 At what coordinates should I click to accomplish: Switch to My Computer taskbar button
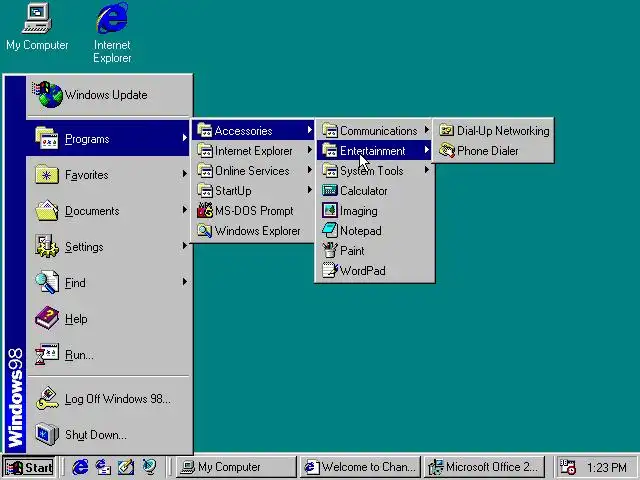click(236, 467)
